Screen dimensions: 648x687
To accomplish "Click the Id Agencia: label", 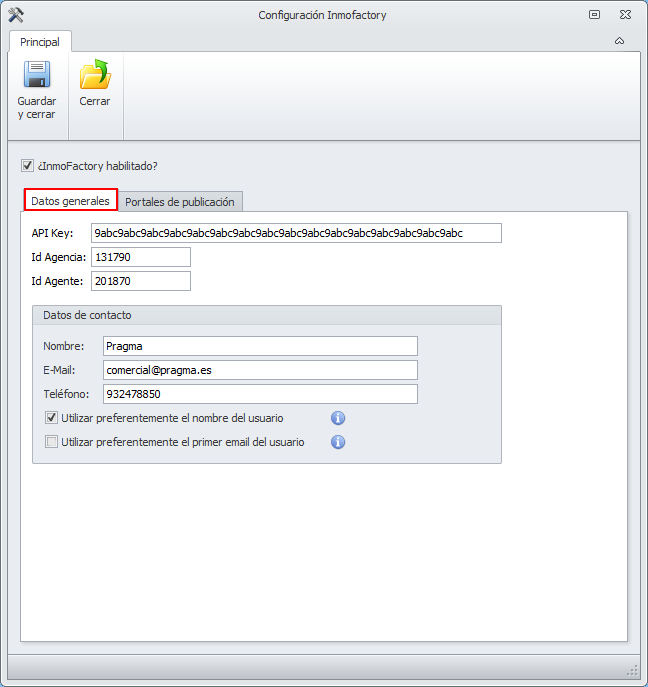I will tap(59, 257).
